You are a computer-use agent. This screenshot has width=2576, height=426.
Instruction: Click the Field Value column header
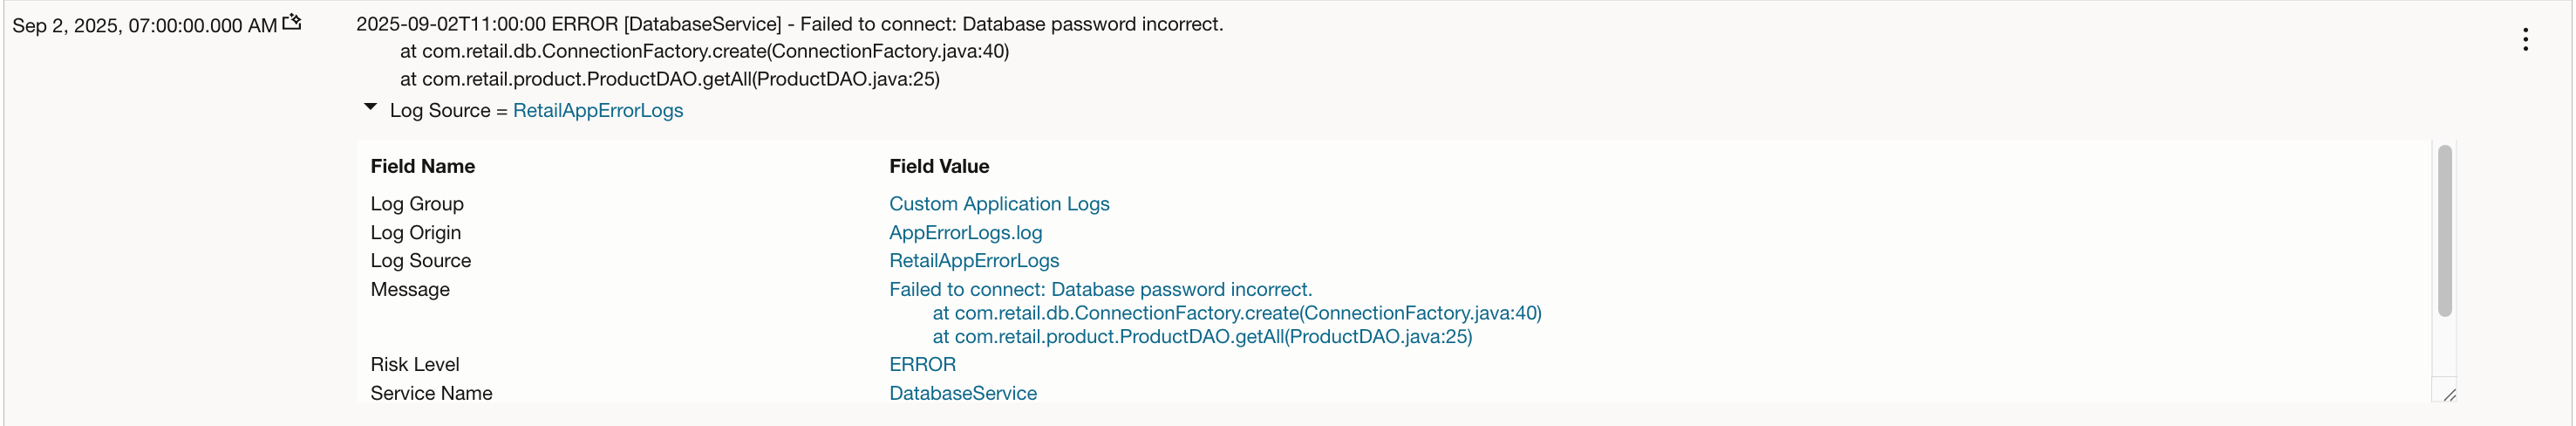click(938, 167)
